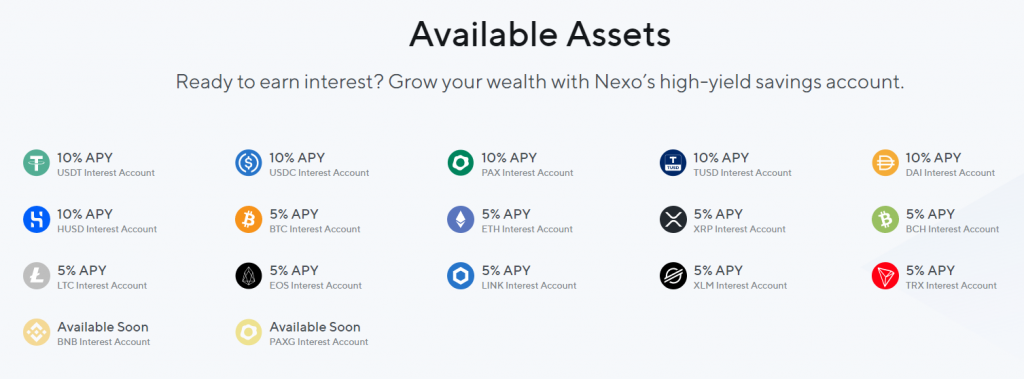Open the HUSD Interest Account label

point(107,229)
